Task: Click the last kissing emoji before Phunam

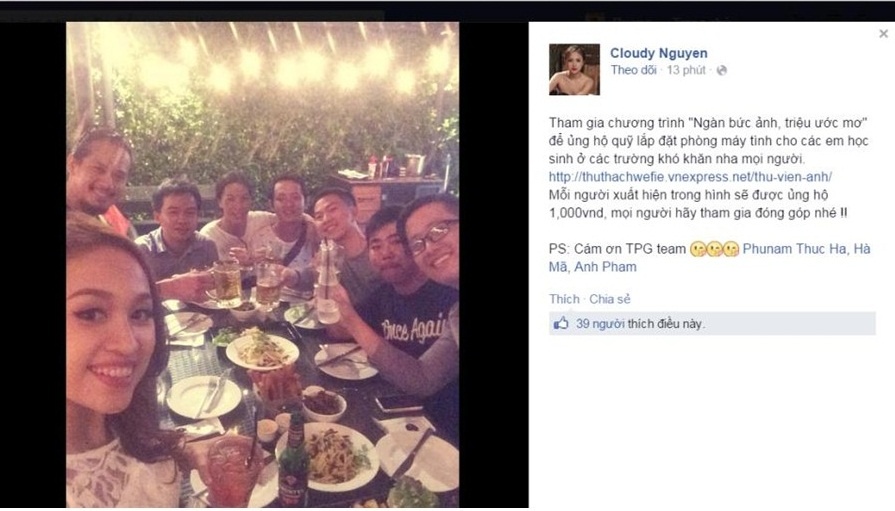Action: click(x=731, y=249)
